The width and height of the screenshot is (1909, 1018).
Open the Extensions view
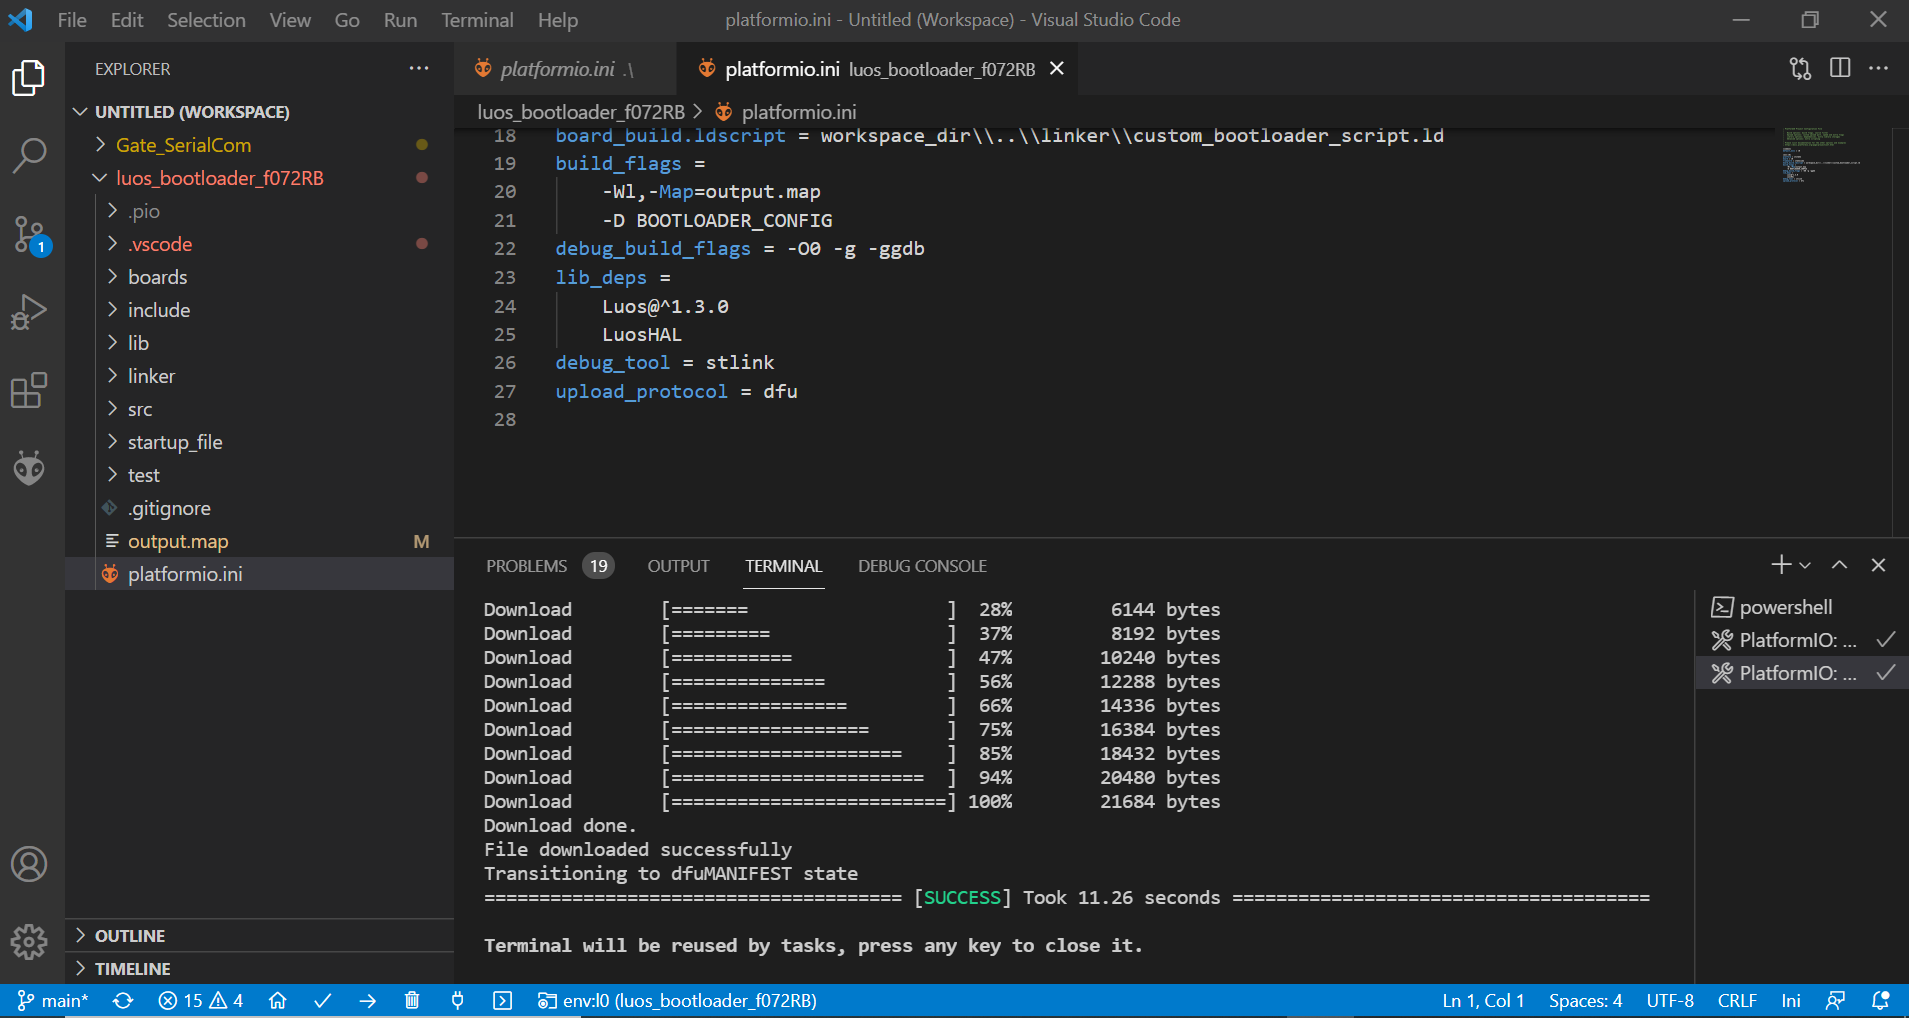(29, 390)
